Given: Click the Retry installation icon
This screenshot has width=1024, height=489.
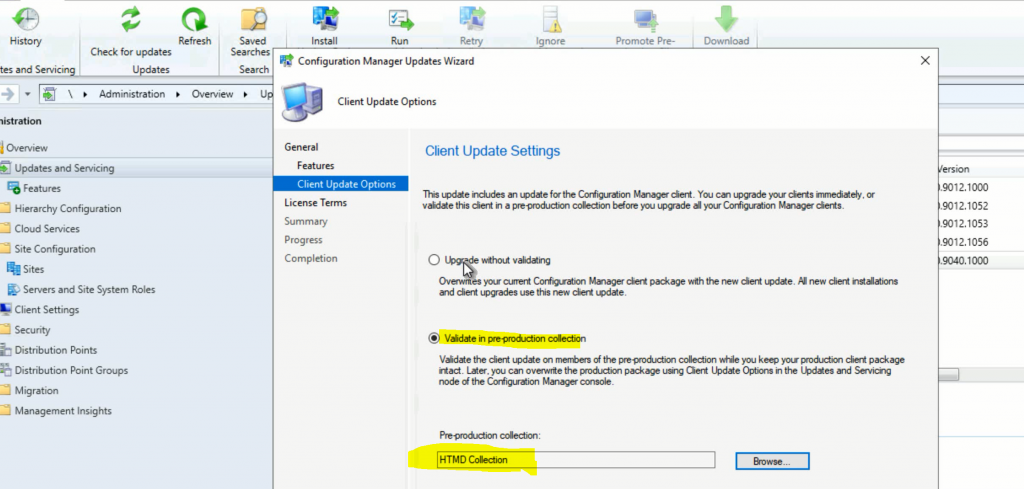Looking at the screenshot, I should coord(472,19).
